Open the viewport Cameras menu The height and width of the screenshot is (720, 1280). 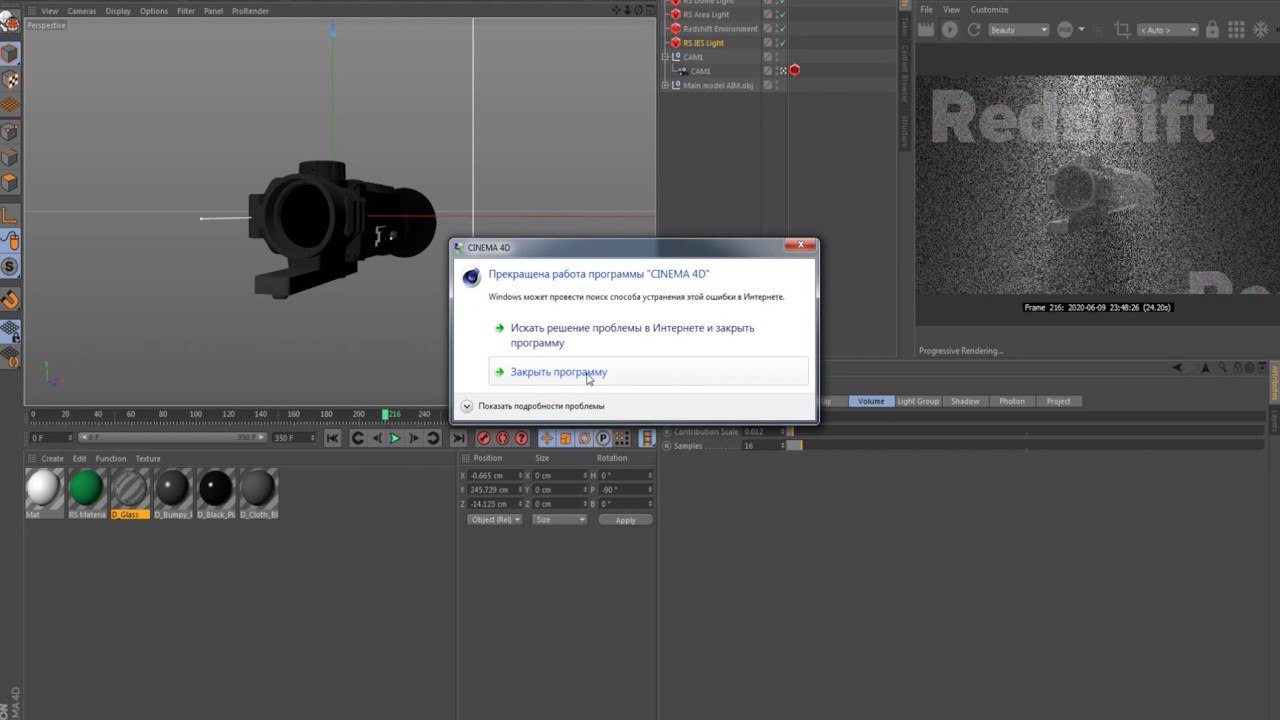pyautogui.click(x=82, y=11)
